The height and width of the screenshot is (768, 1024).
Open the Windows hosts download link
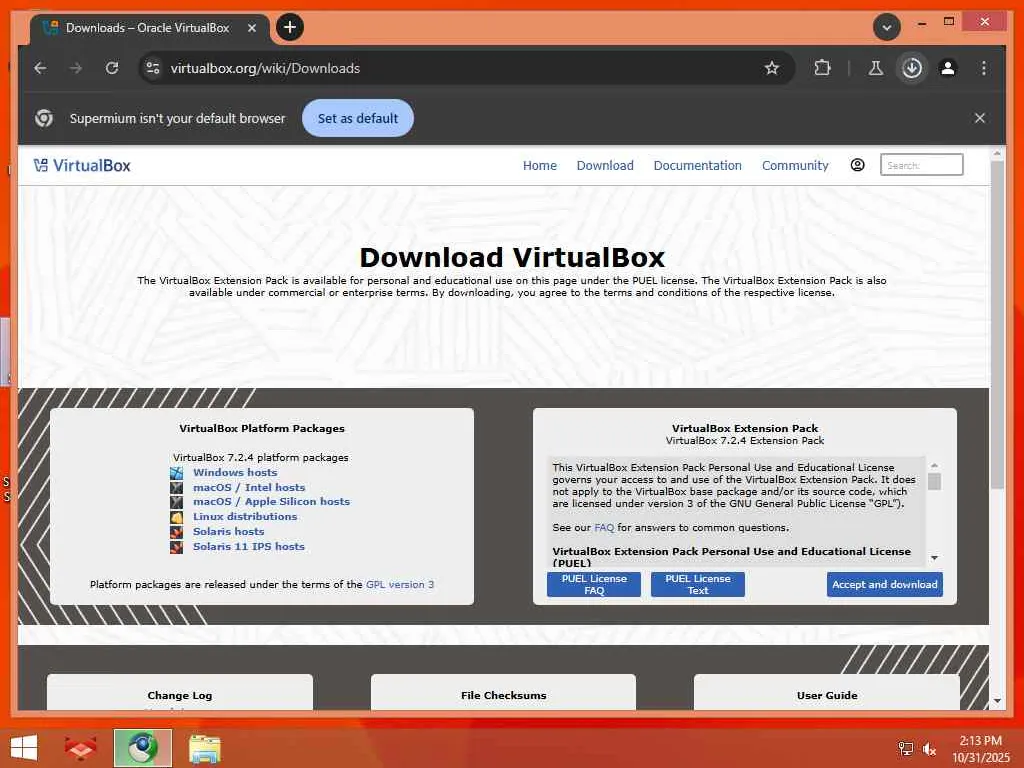pyautogui.click(x=235, y=472)
